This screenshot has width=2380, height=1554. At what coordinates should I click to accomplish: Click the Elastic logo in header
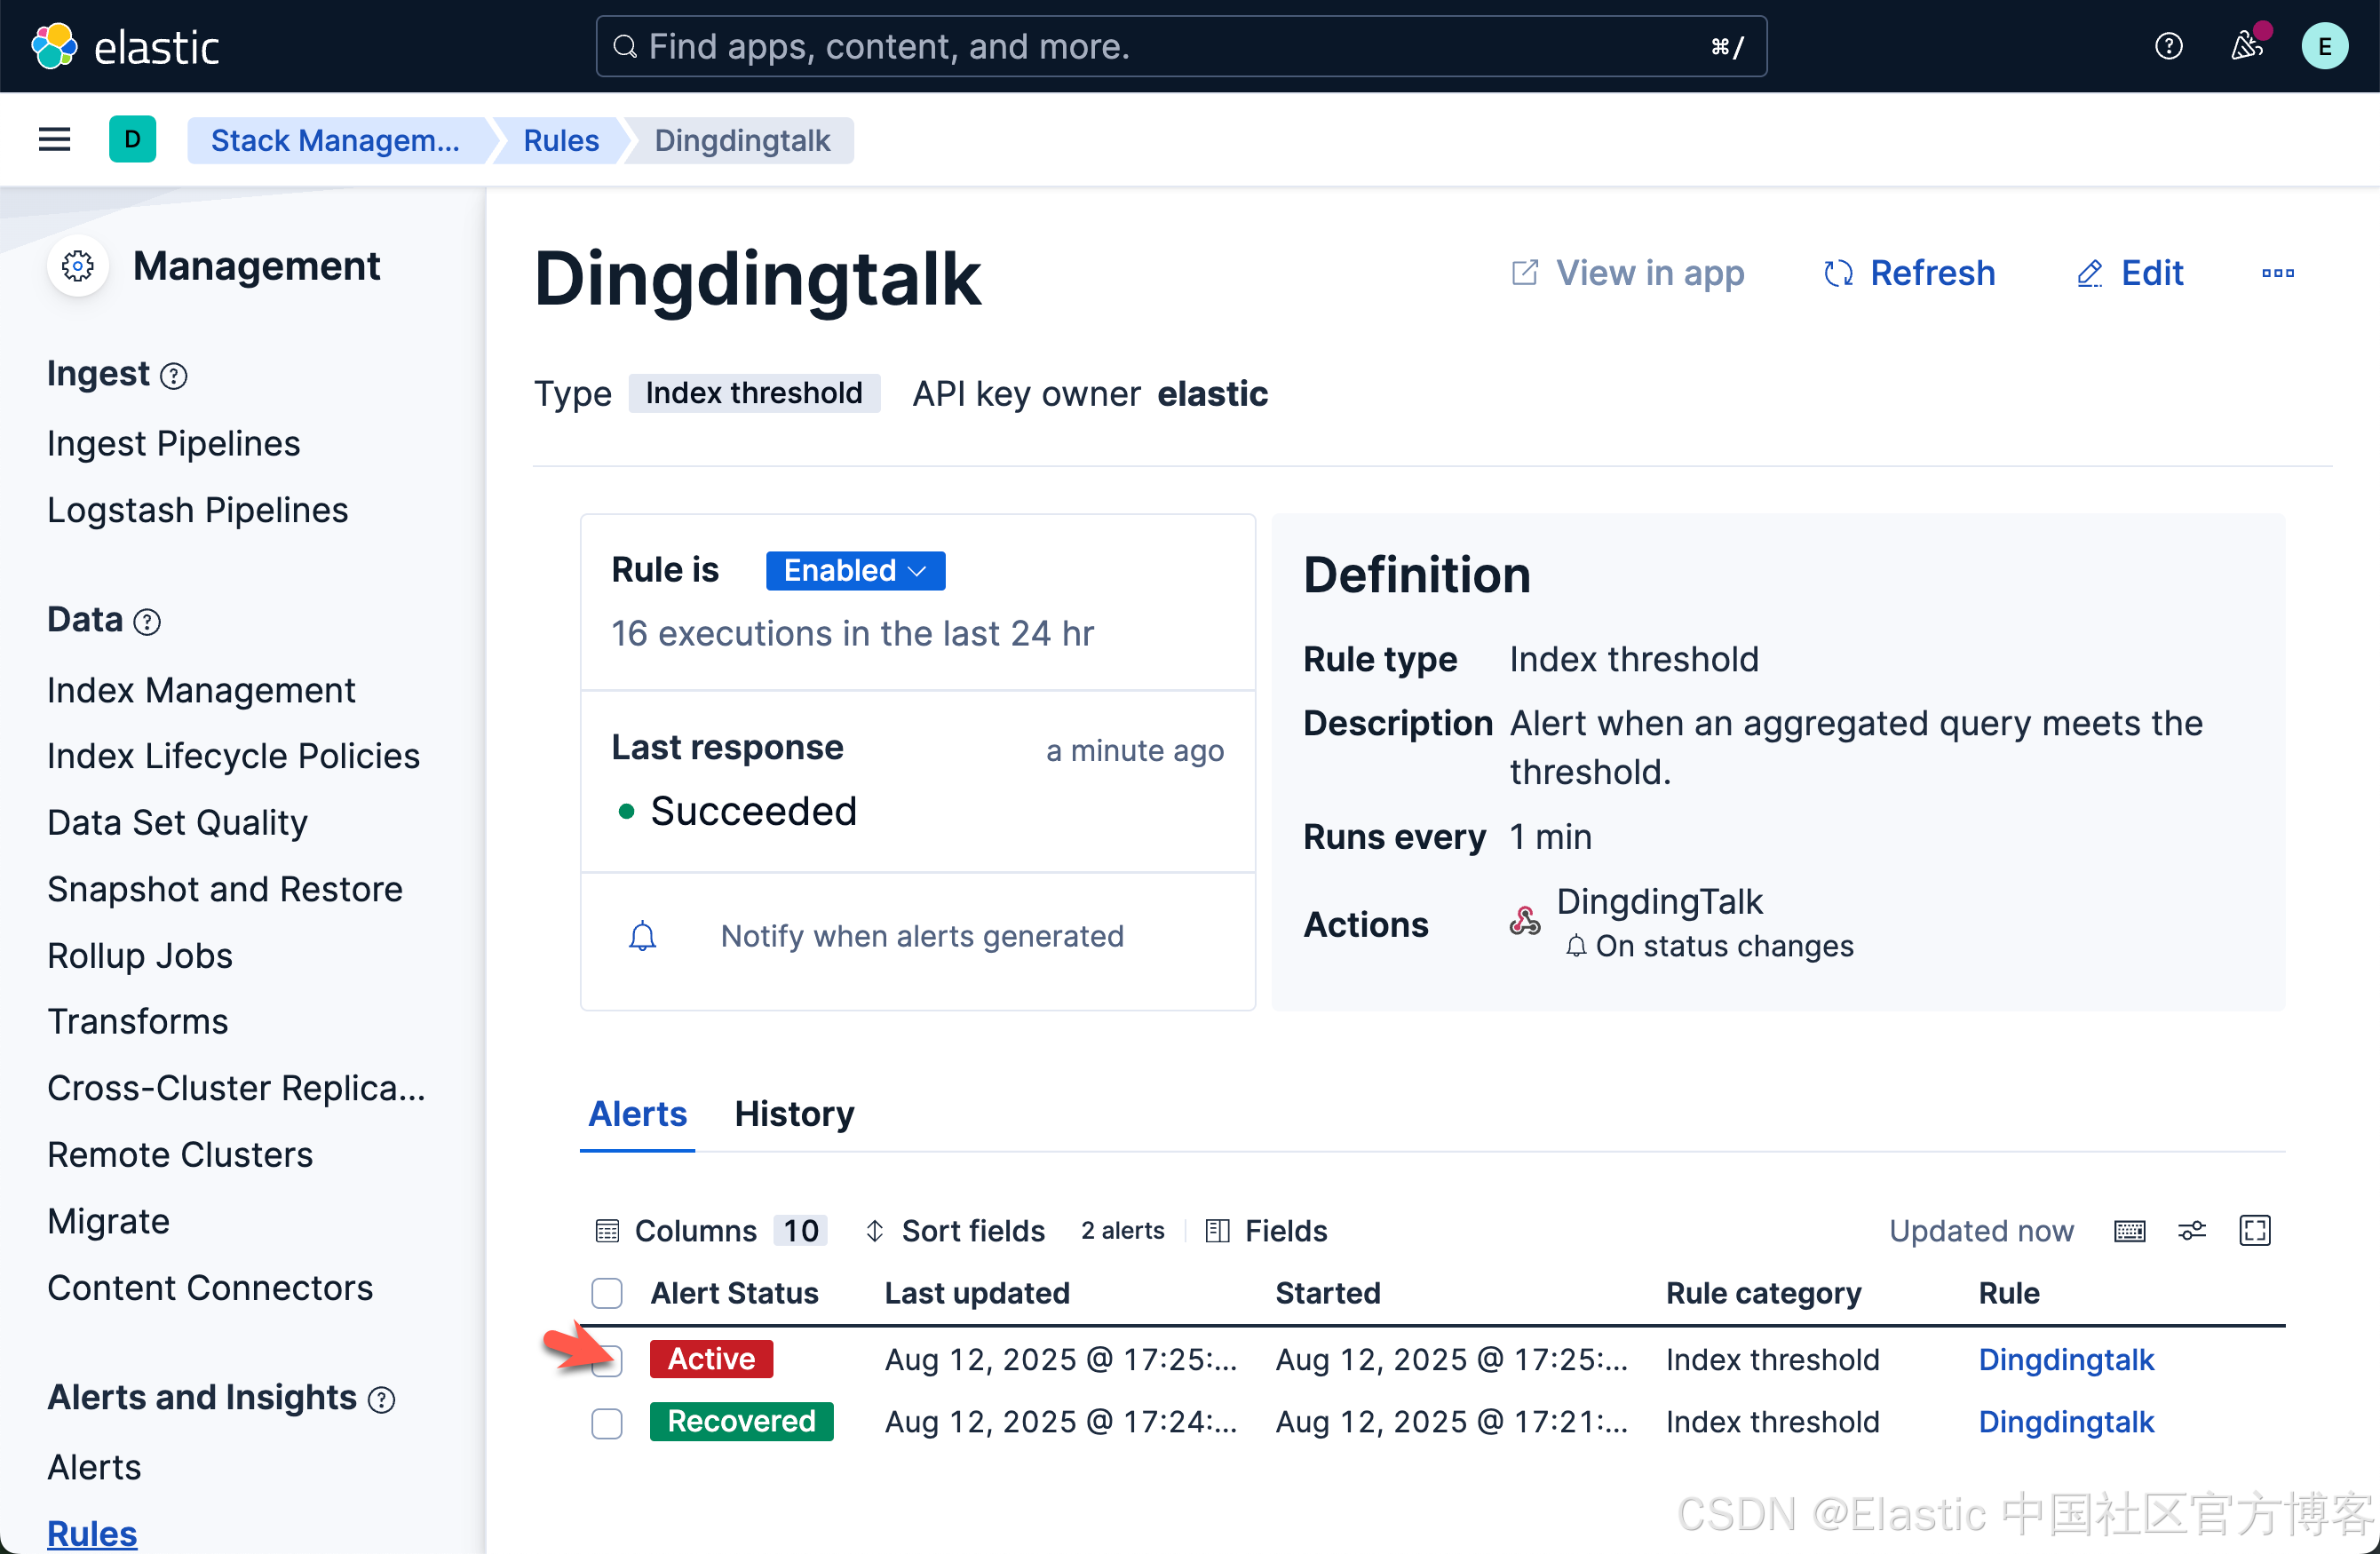(125, 46)
